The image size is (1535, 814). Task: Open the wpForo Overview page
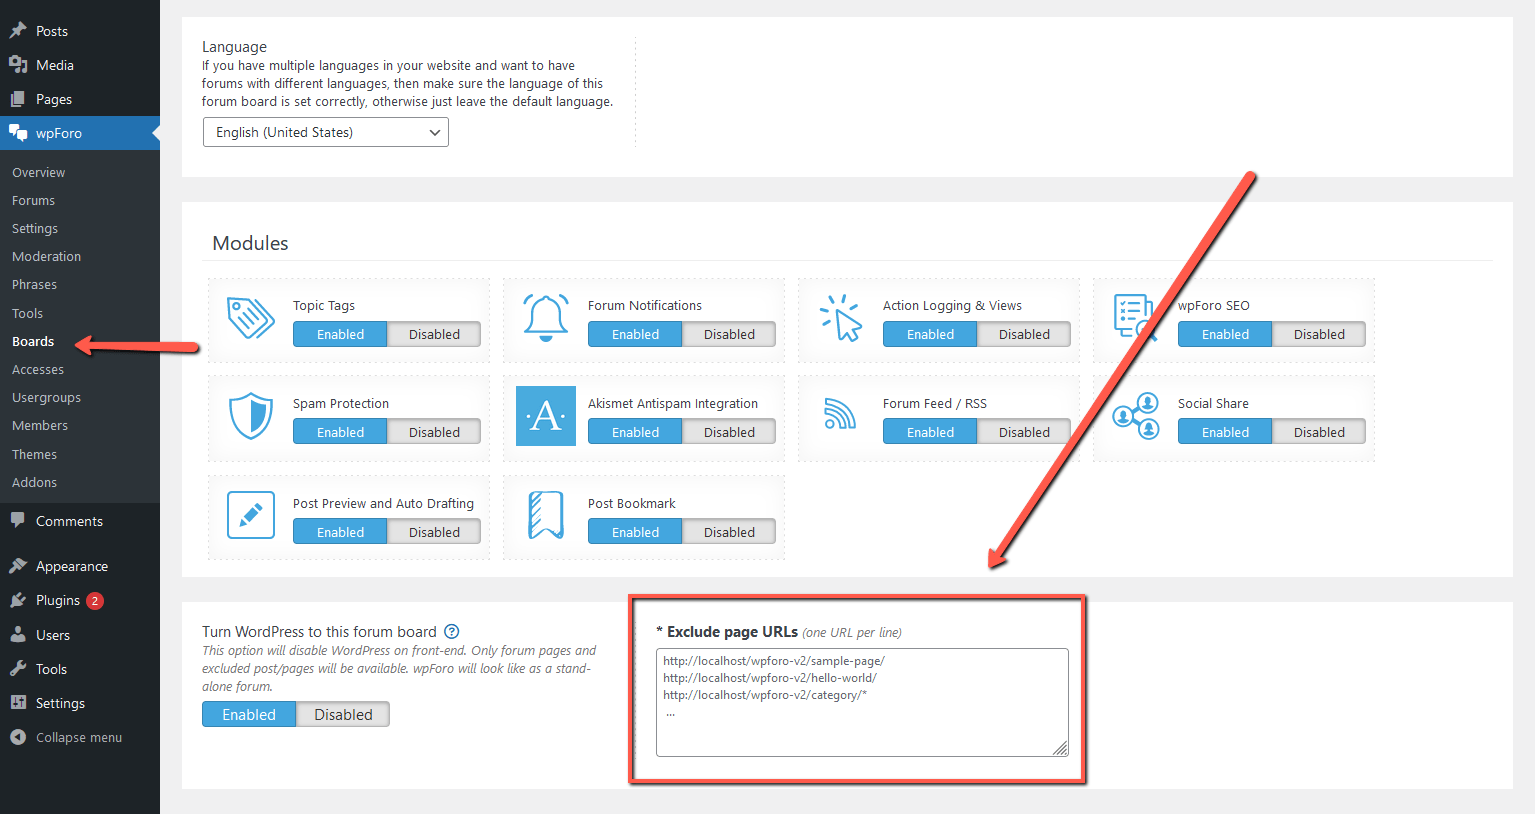(38, 172)
